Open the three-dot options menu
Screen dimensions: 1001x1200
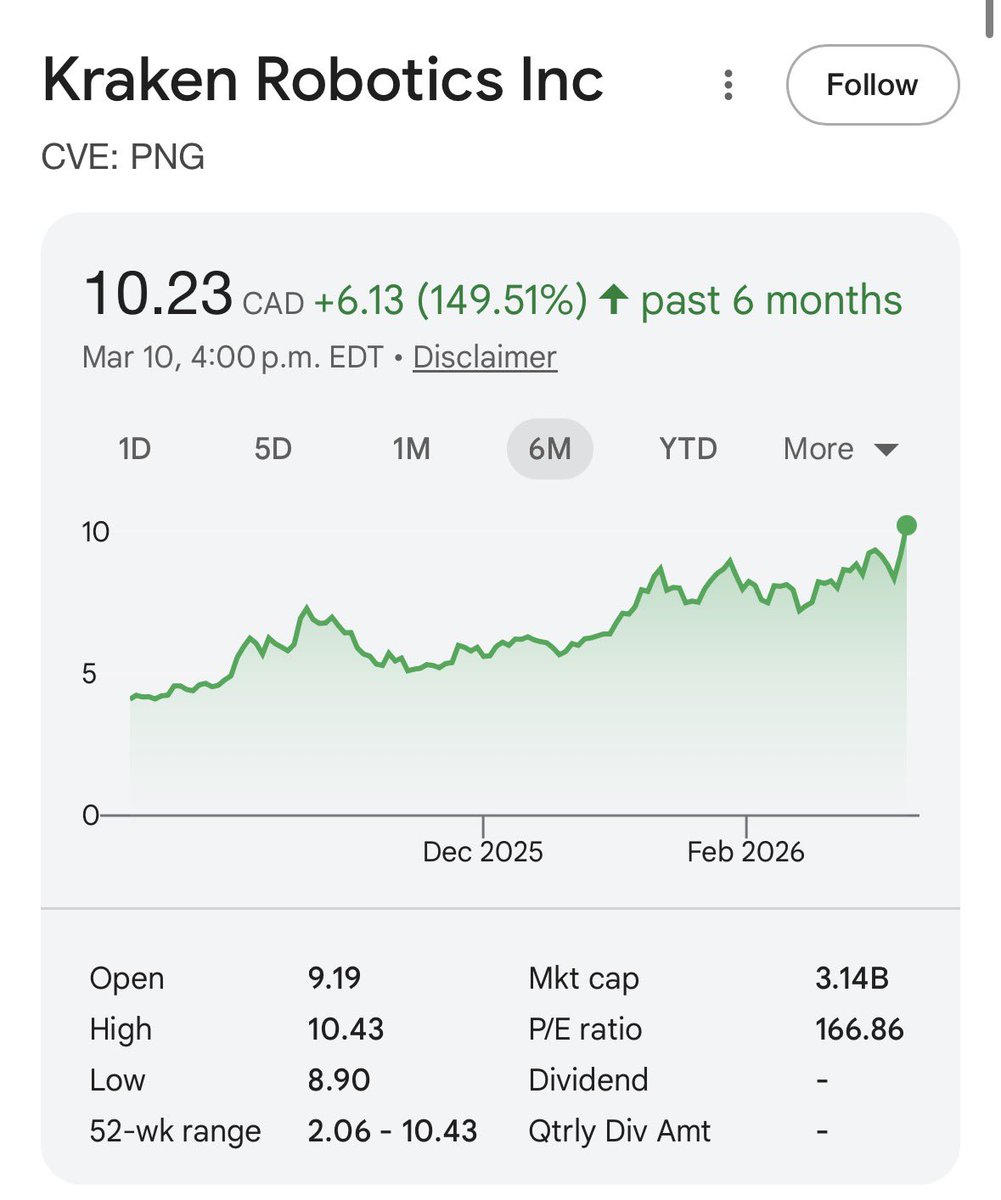coord(728,85)
